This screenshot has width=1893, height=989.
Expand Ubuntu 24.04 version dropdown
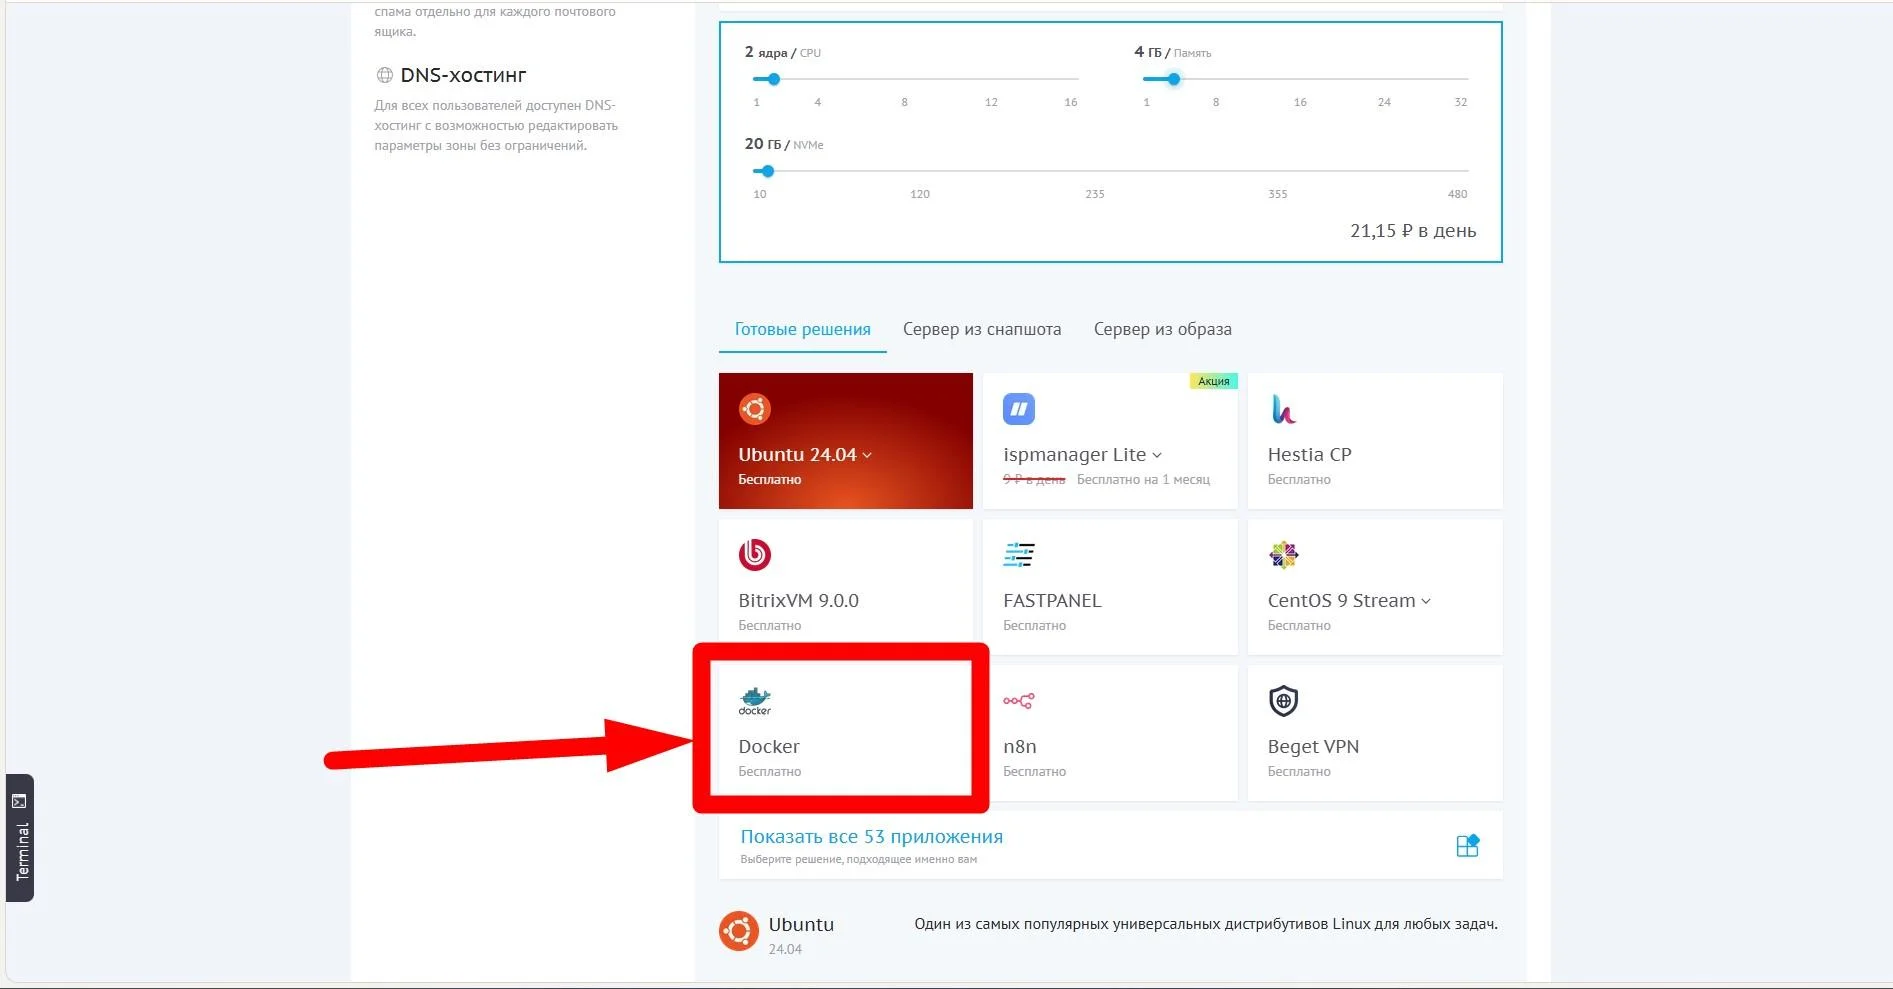coord(867,455)
